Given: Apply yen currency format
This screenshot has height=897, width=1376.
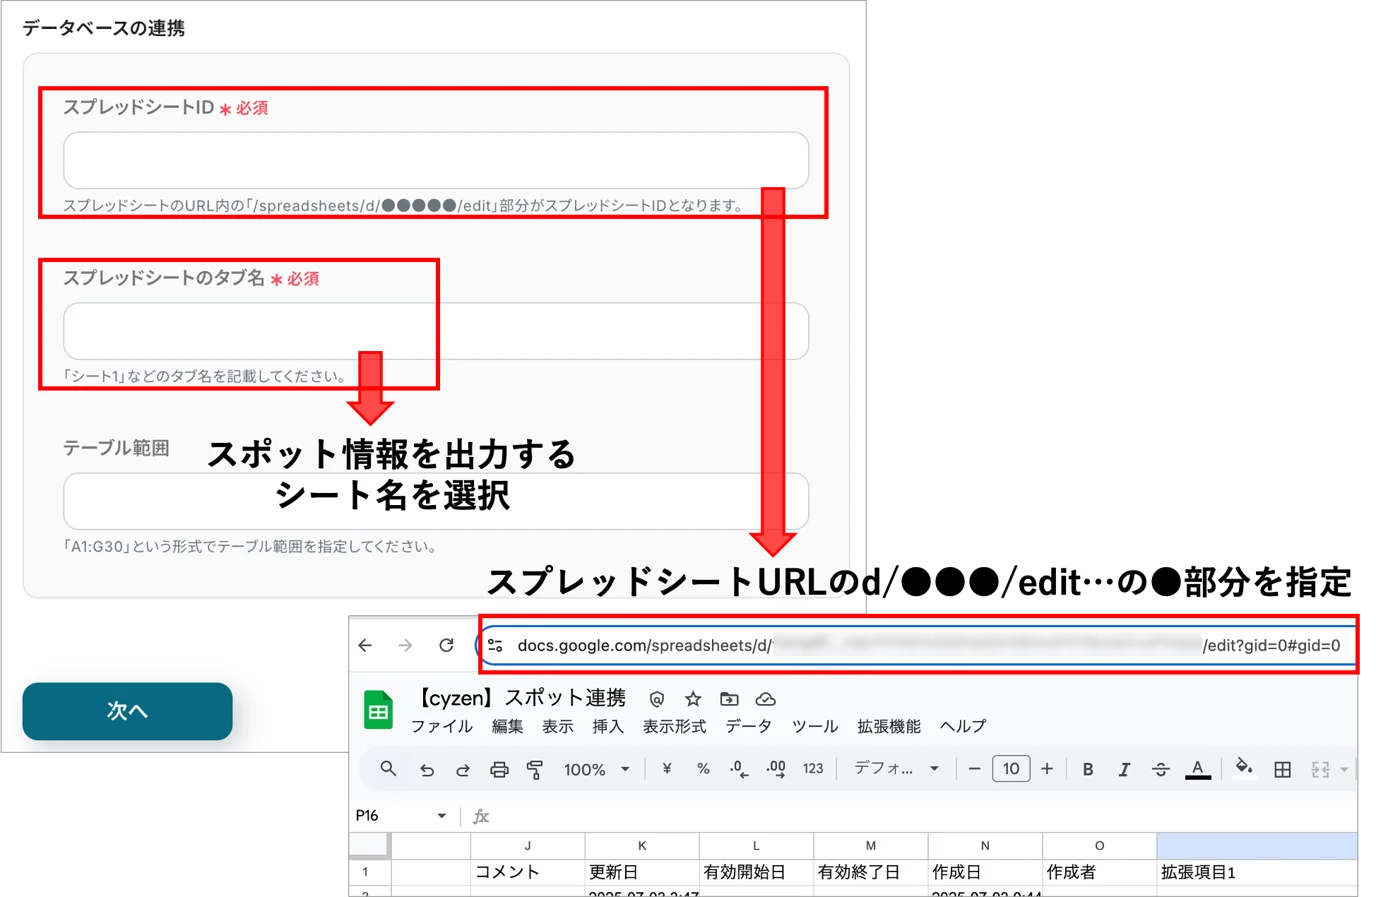Looking at the screenshot, I should coord(667,769).
